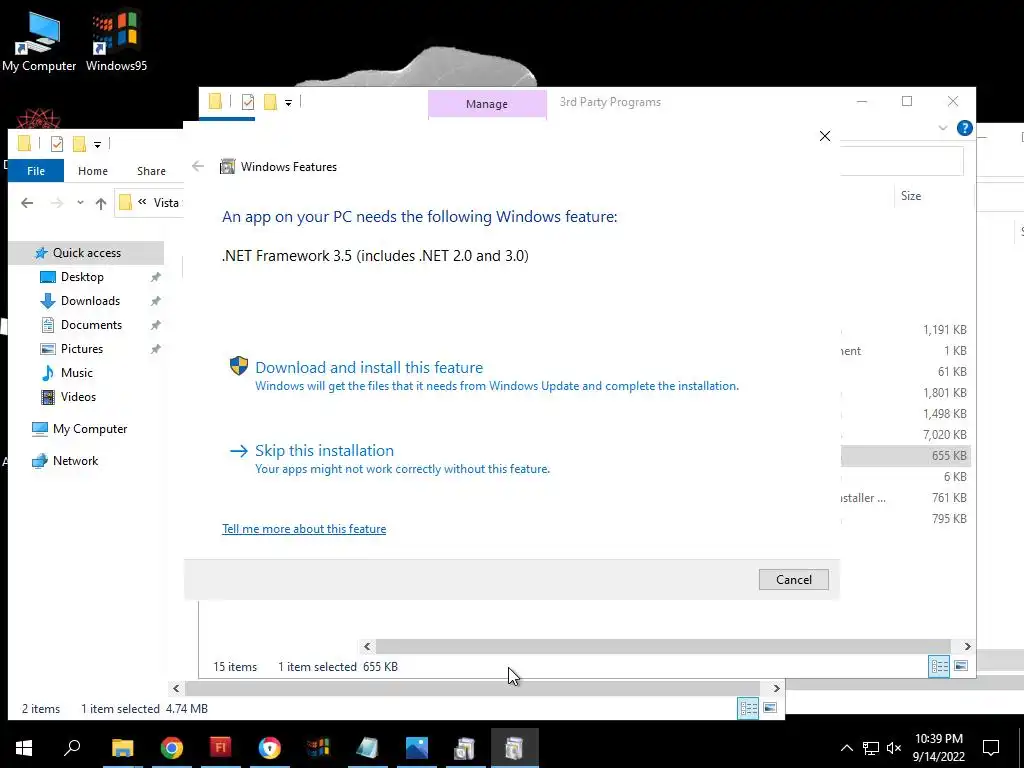Image resolution: width=1024 pixels, height=768 pixels.
Task: Switch to the Home ribbon tab
Action: coord(93,171)
